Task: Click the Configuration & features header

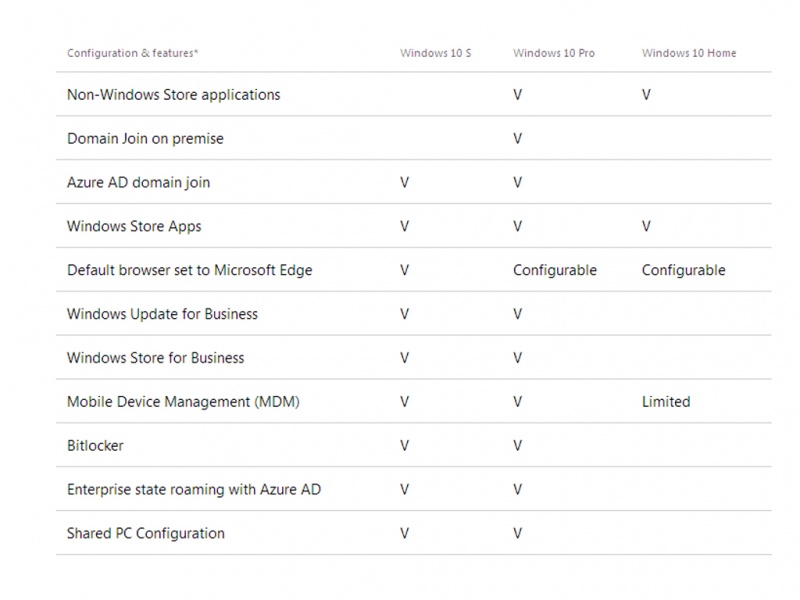Action: 133,53
